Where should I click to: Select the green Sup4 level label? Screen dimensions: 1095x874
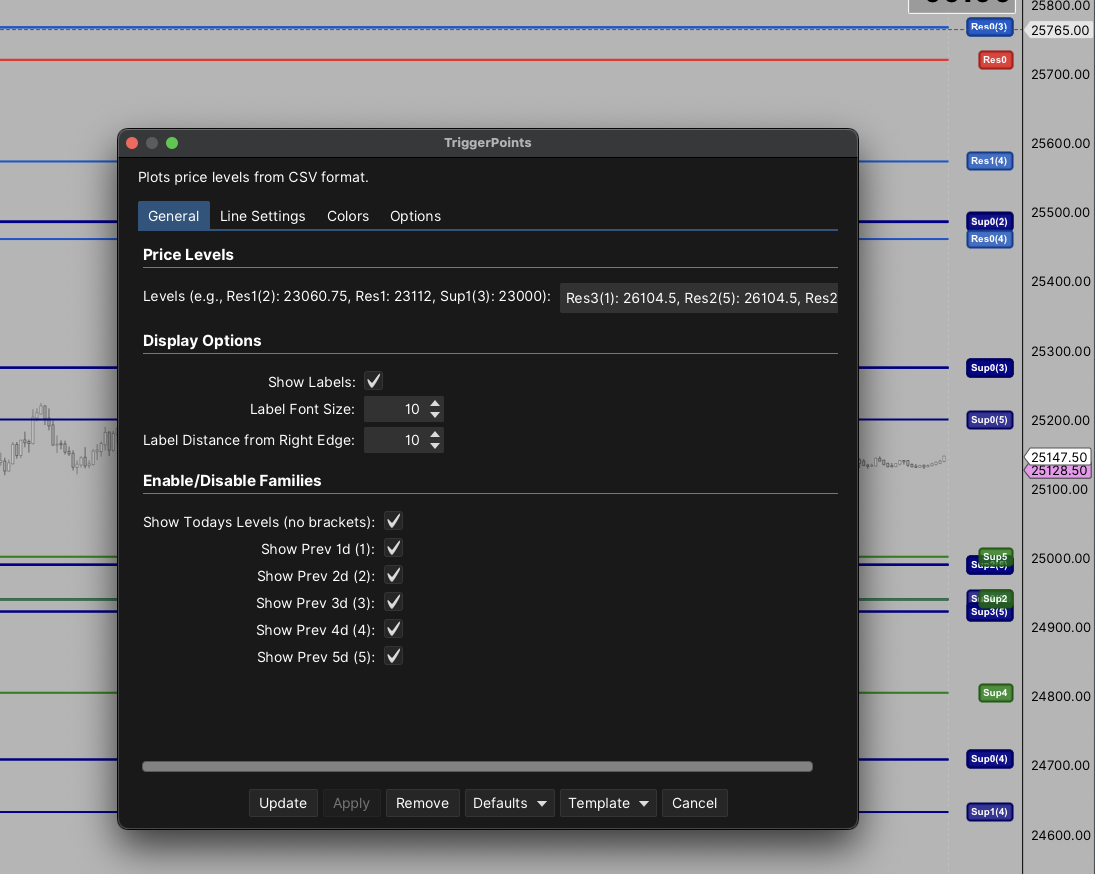995,693
